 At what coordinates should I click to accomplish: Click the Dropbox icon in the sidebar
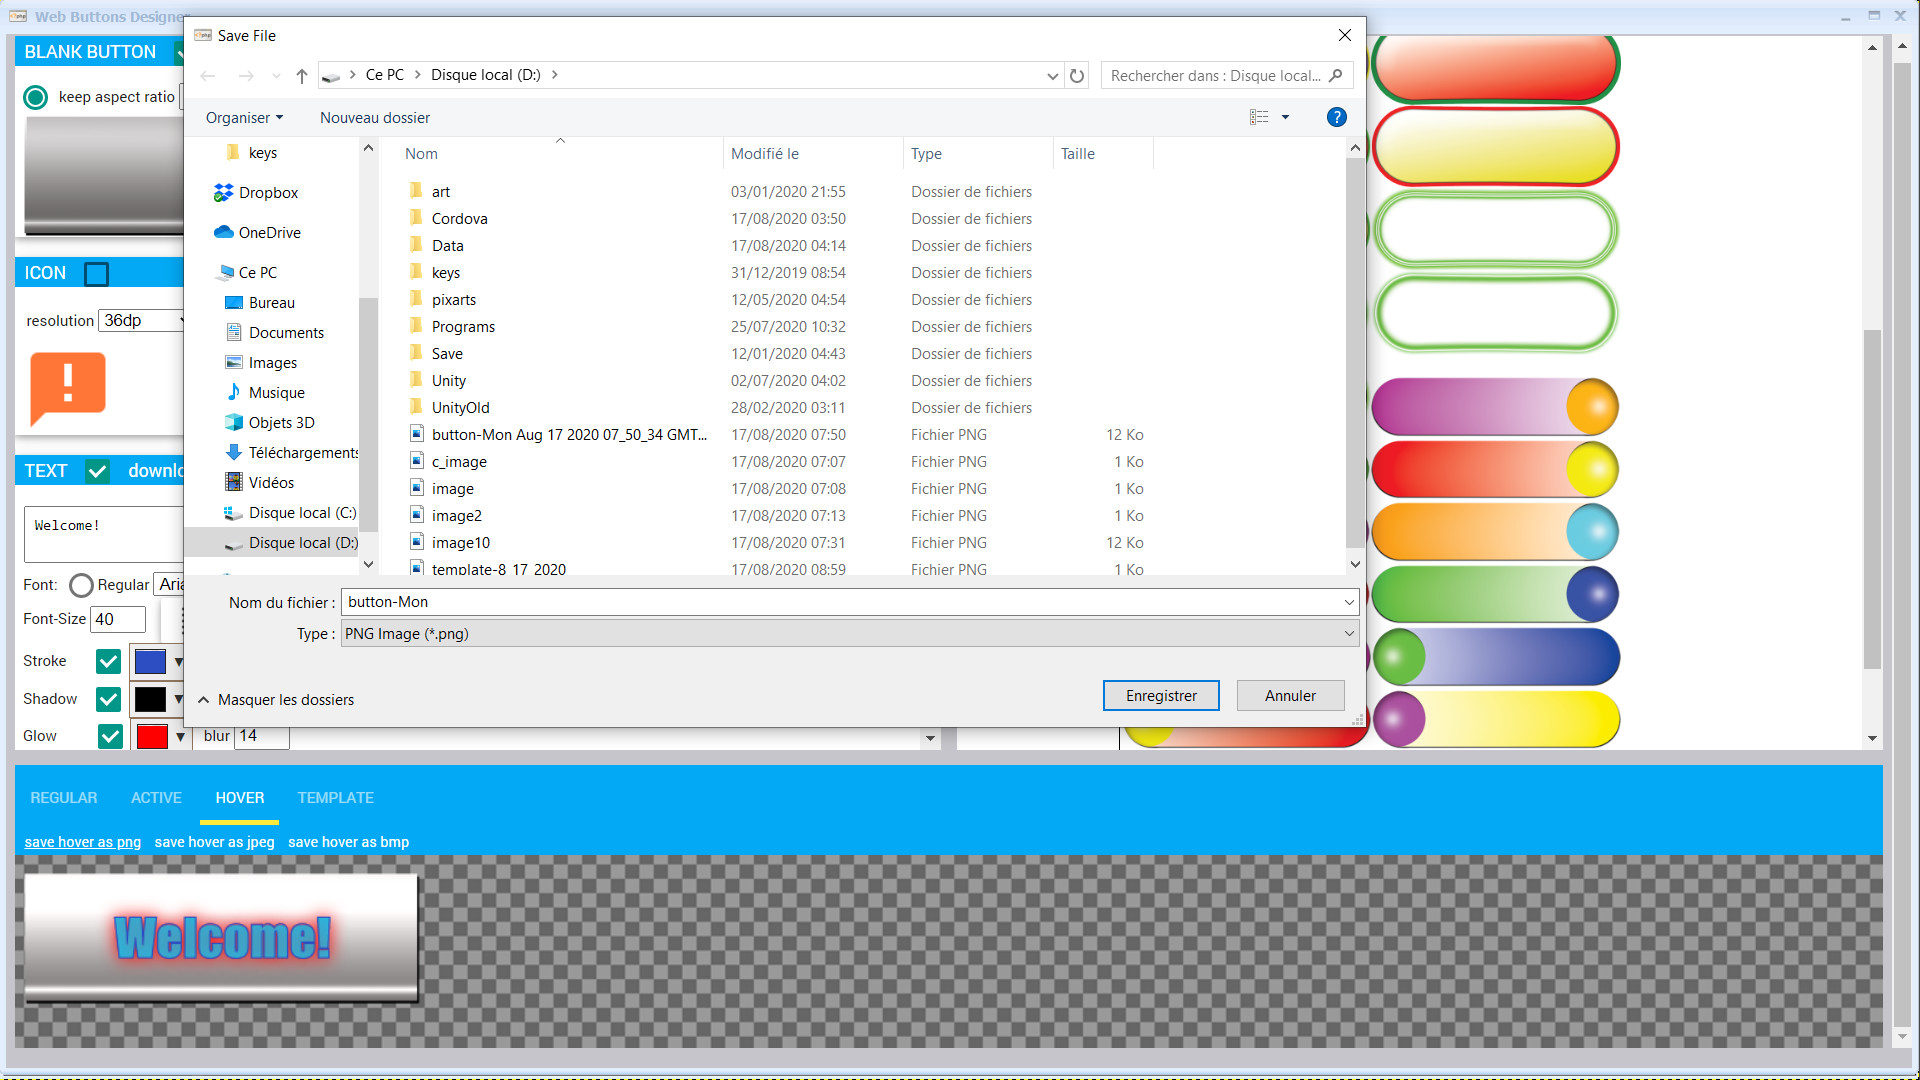click(x=224, y=192)
